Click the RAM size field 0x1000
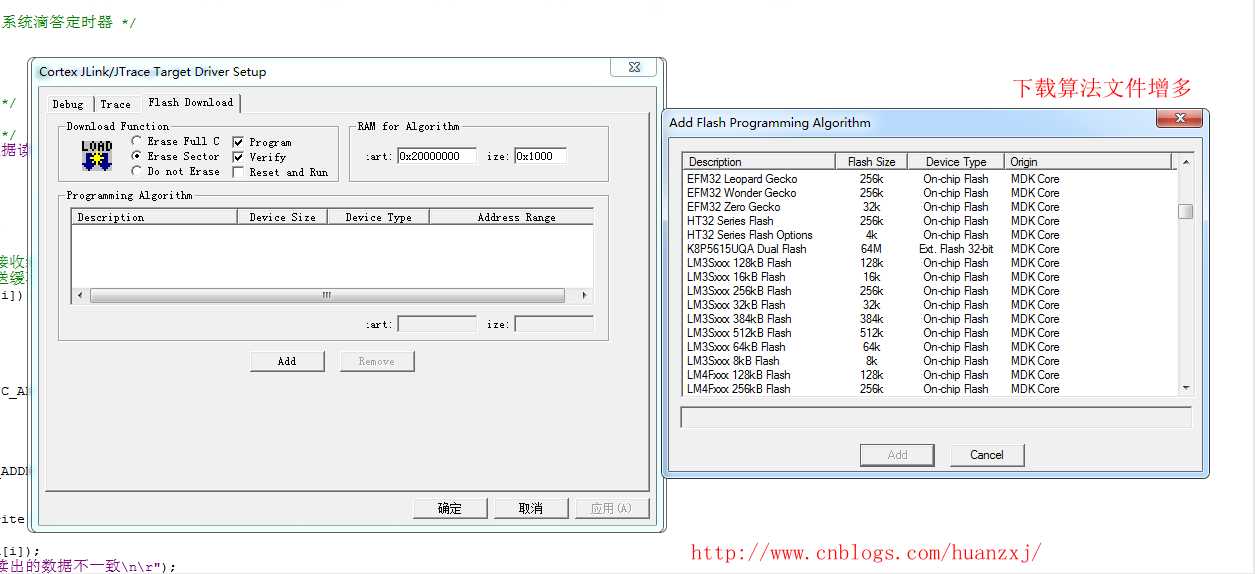Image resolution: width=1255 pixels, height=574 pixels. [541, 156]
